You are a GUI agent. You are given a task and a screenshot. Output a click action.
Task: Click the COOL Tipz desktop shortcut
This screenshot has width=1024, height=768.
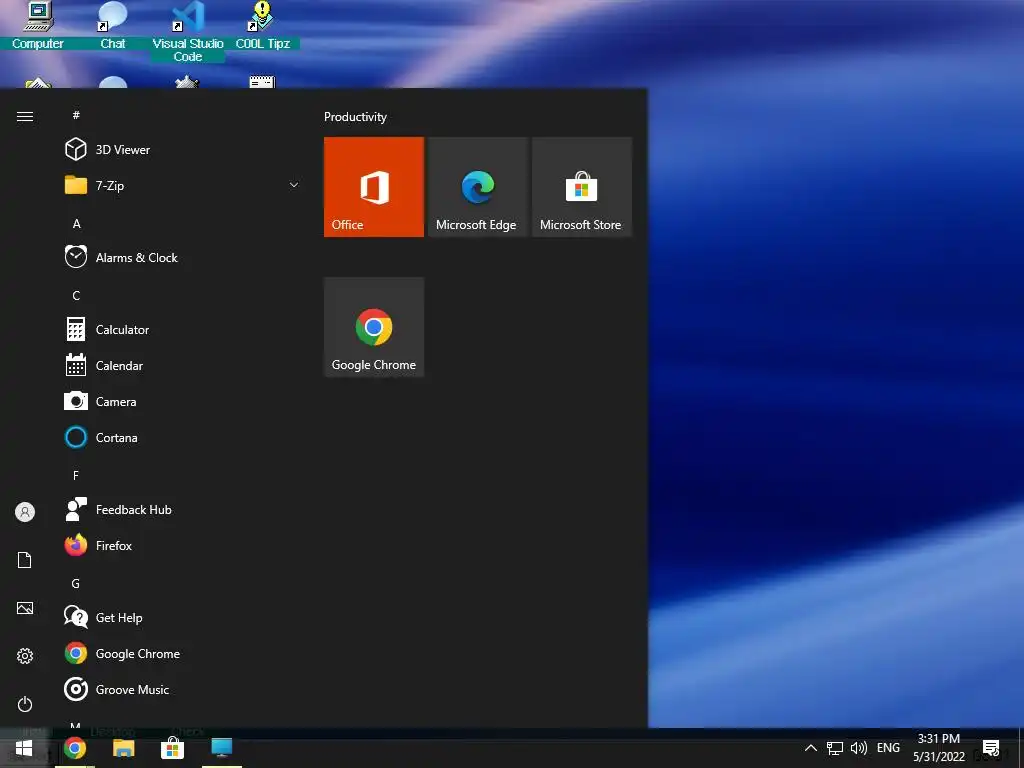(x=263, y=26)
